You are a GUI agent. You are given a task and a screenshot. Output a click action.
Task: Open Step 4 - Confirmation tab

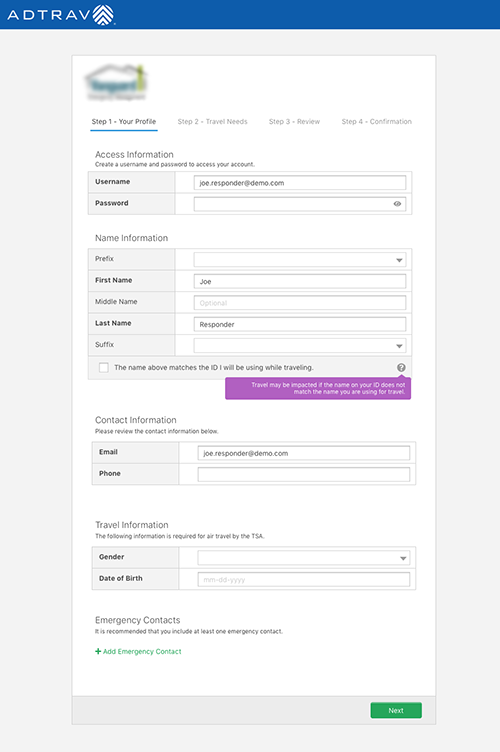(376, 122)
